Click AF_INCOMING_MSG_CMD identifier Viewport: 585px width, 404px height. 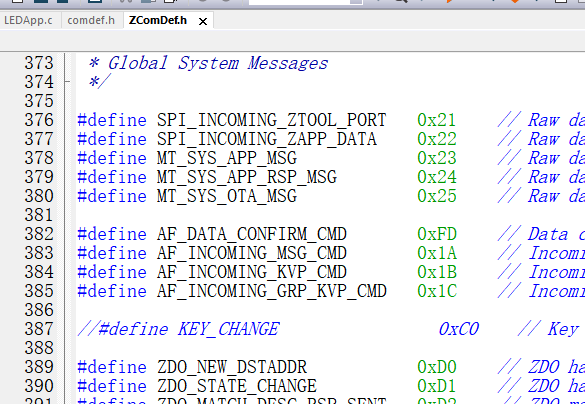click(x=251, y=253)
